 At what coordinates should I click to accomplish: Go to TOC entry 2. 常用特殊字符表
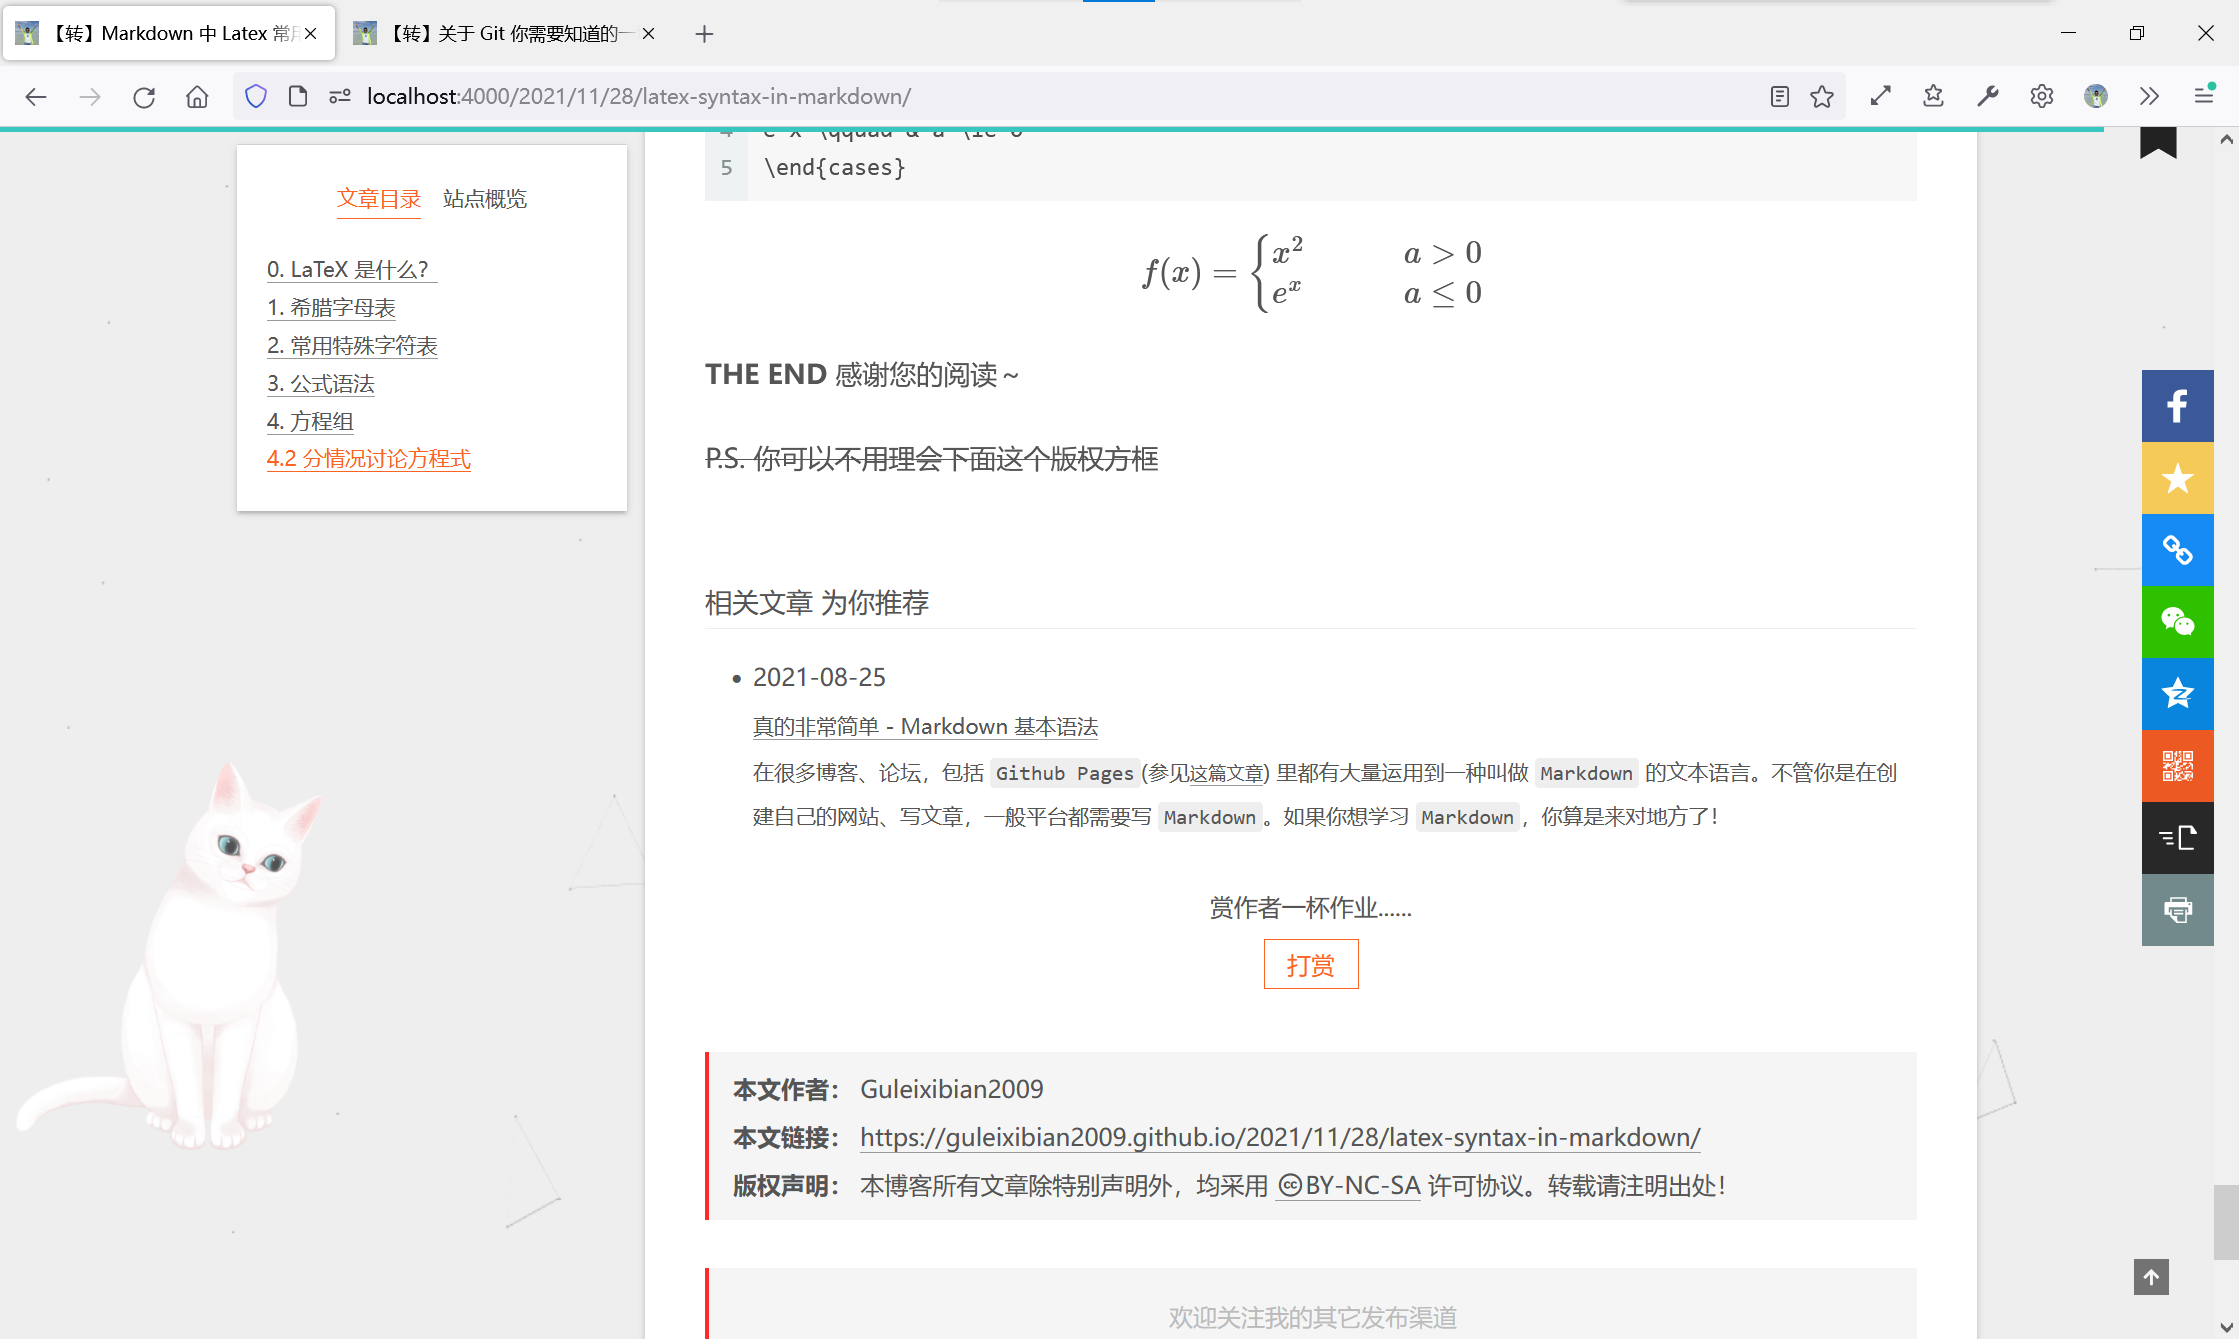tap(352, 346)
